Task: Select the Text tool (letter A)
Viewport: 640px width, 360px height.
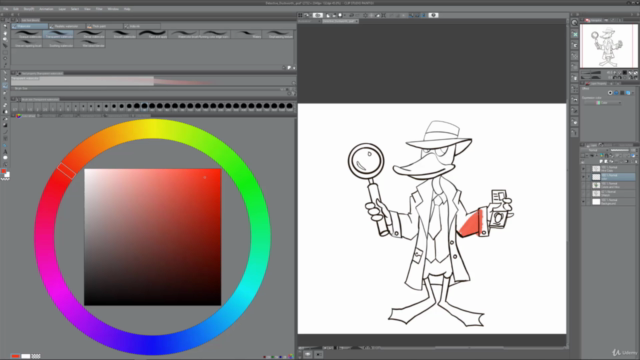Action: click(x=5, y=151)
